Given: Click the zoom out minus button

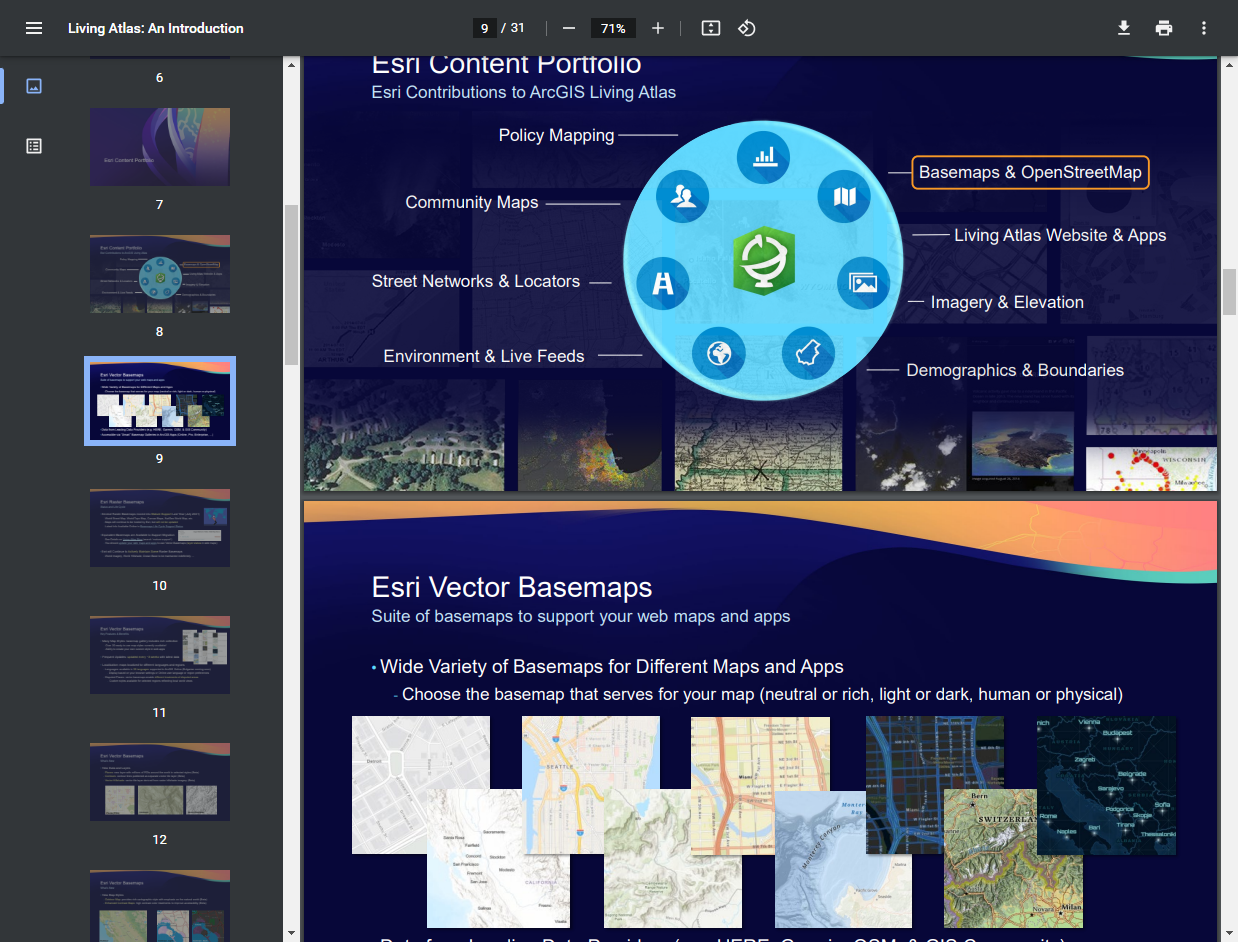Looking at the screenshot, I should tap(568, 28).
